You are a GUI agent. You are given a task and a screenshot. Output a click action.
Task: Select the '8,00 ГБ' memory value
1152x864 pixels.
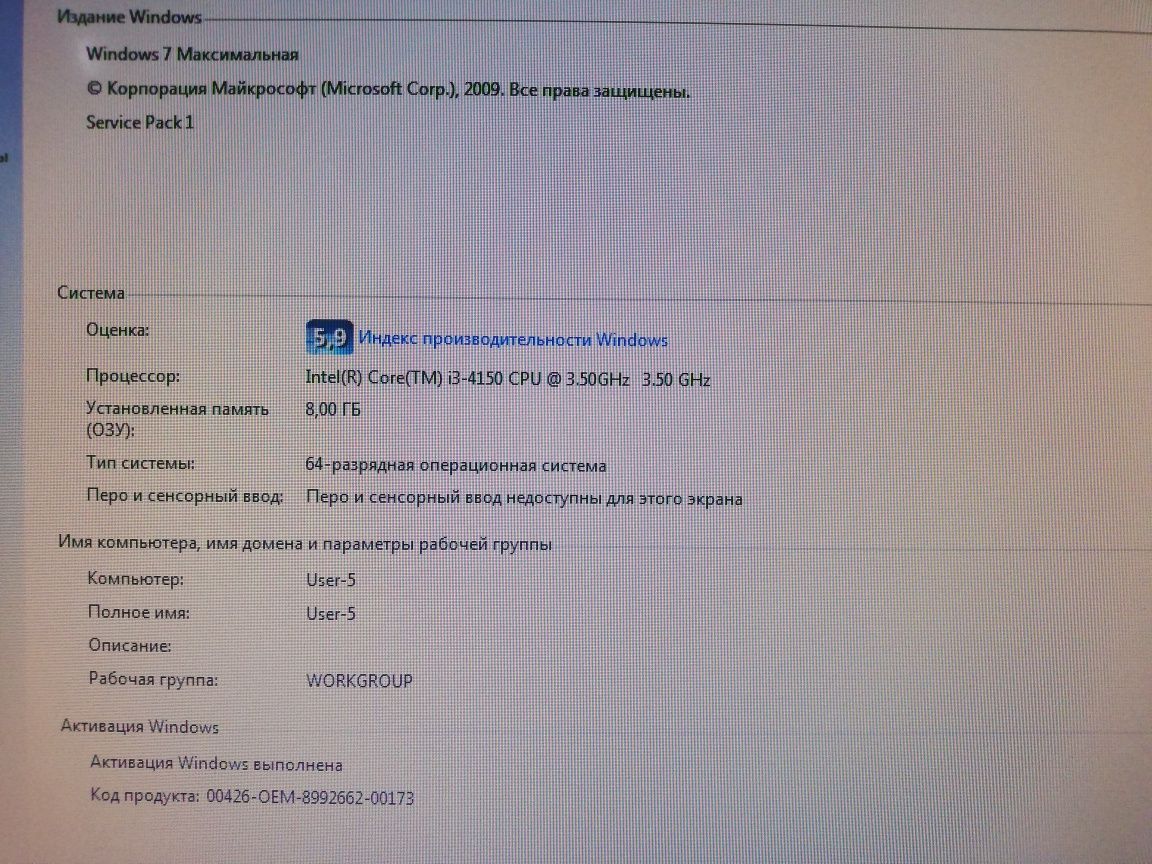tap(333, 409)
